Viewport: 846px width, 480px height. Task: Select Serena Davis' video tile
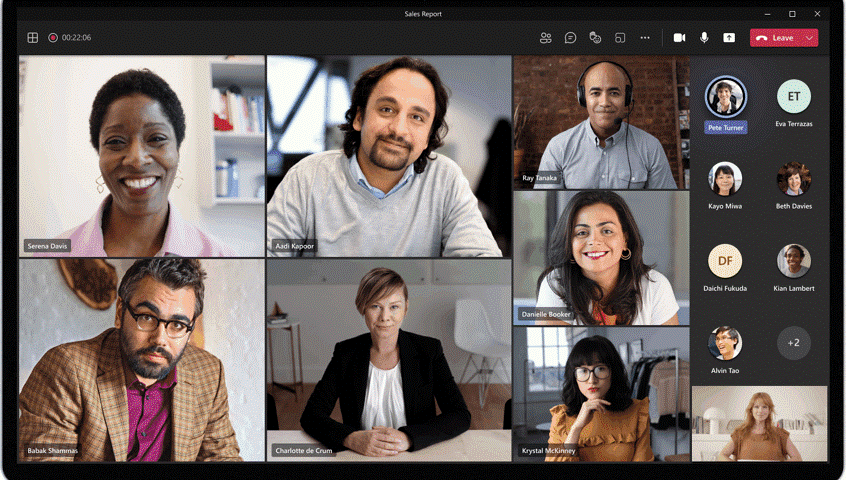click(x=141, y=155)
